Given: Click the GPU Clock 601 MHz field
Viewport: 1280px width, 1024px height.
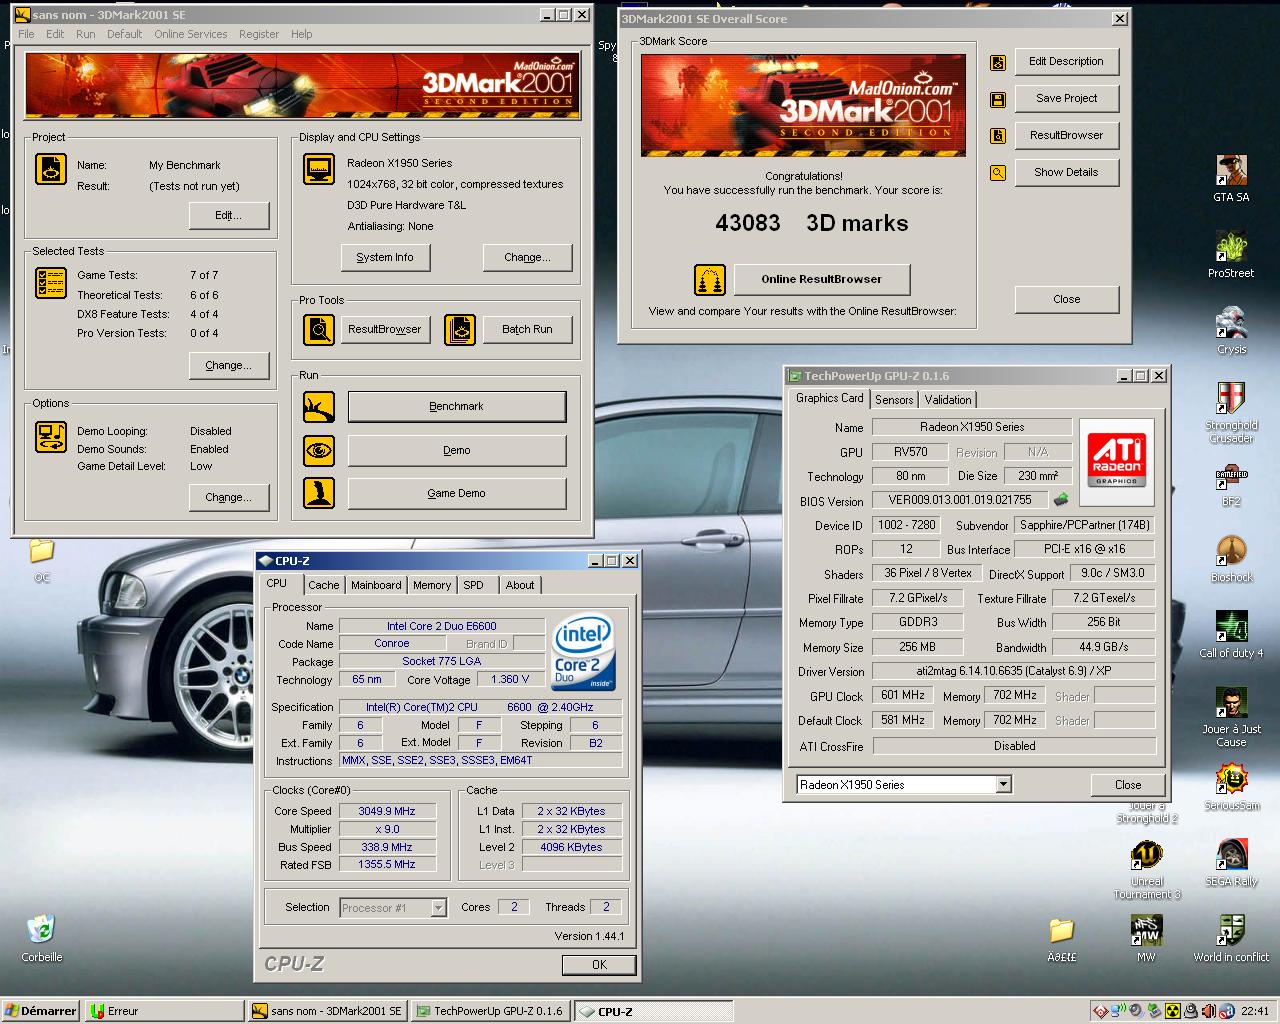Looking at the screenshot, I should pyautogui.click(x=902, y=695).
